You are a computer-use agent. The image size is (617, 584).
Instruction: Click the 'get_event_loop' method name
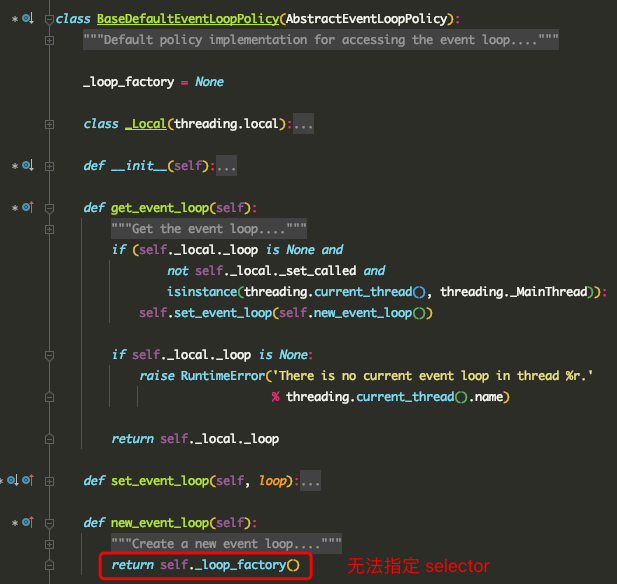(160, 207)
